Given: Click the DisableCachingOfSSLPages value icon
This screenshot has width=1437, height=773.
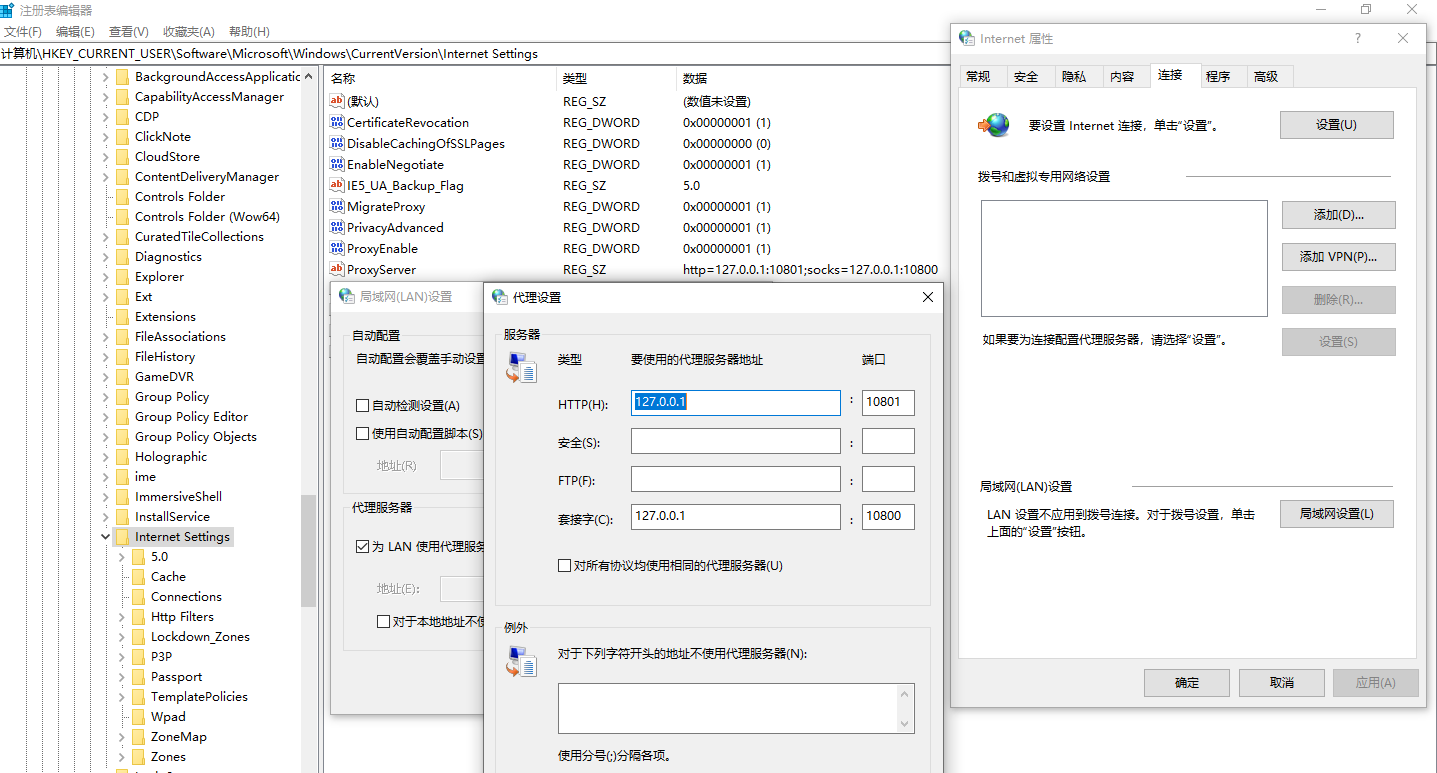Looking at the screenshot, I should (337, 143).
